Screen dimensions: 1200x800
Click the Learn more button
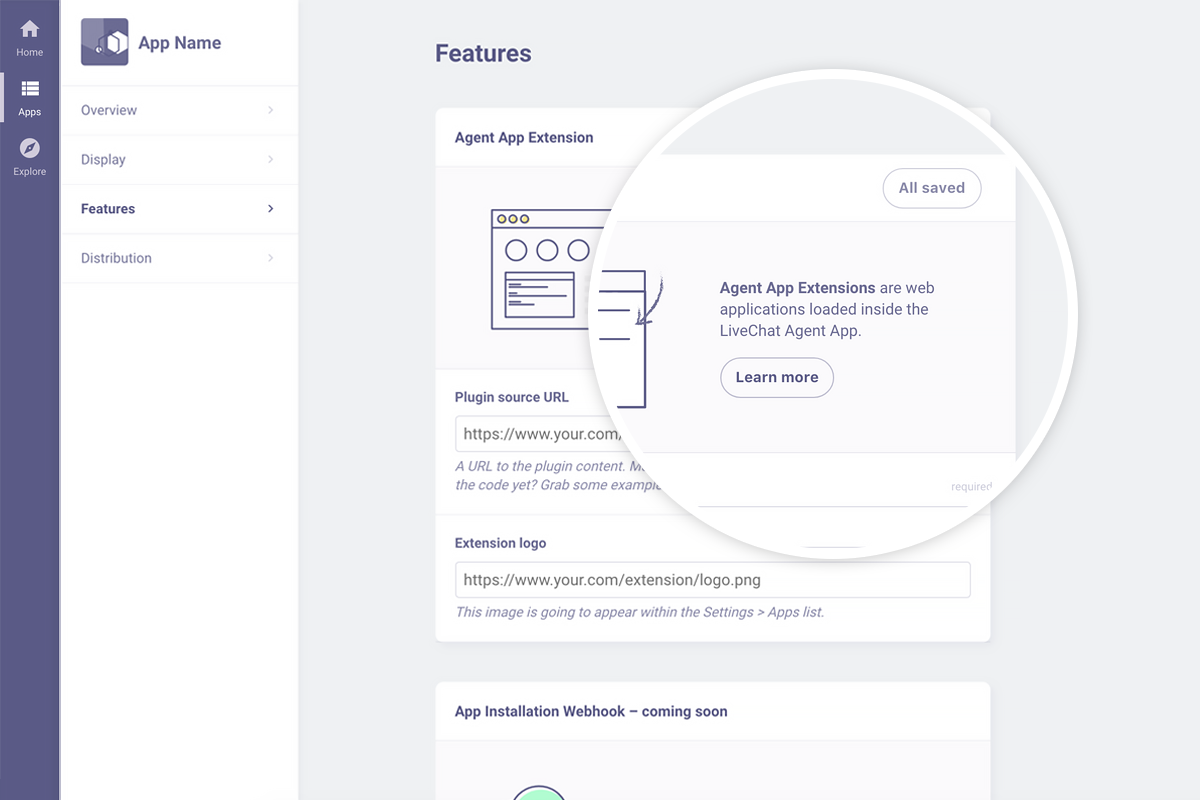(777, 377)
